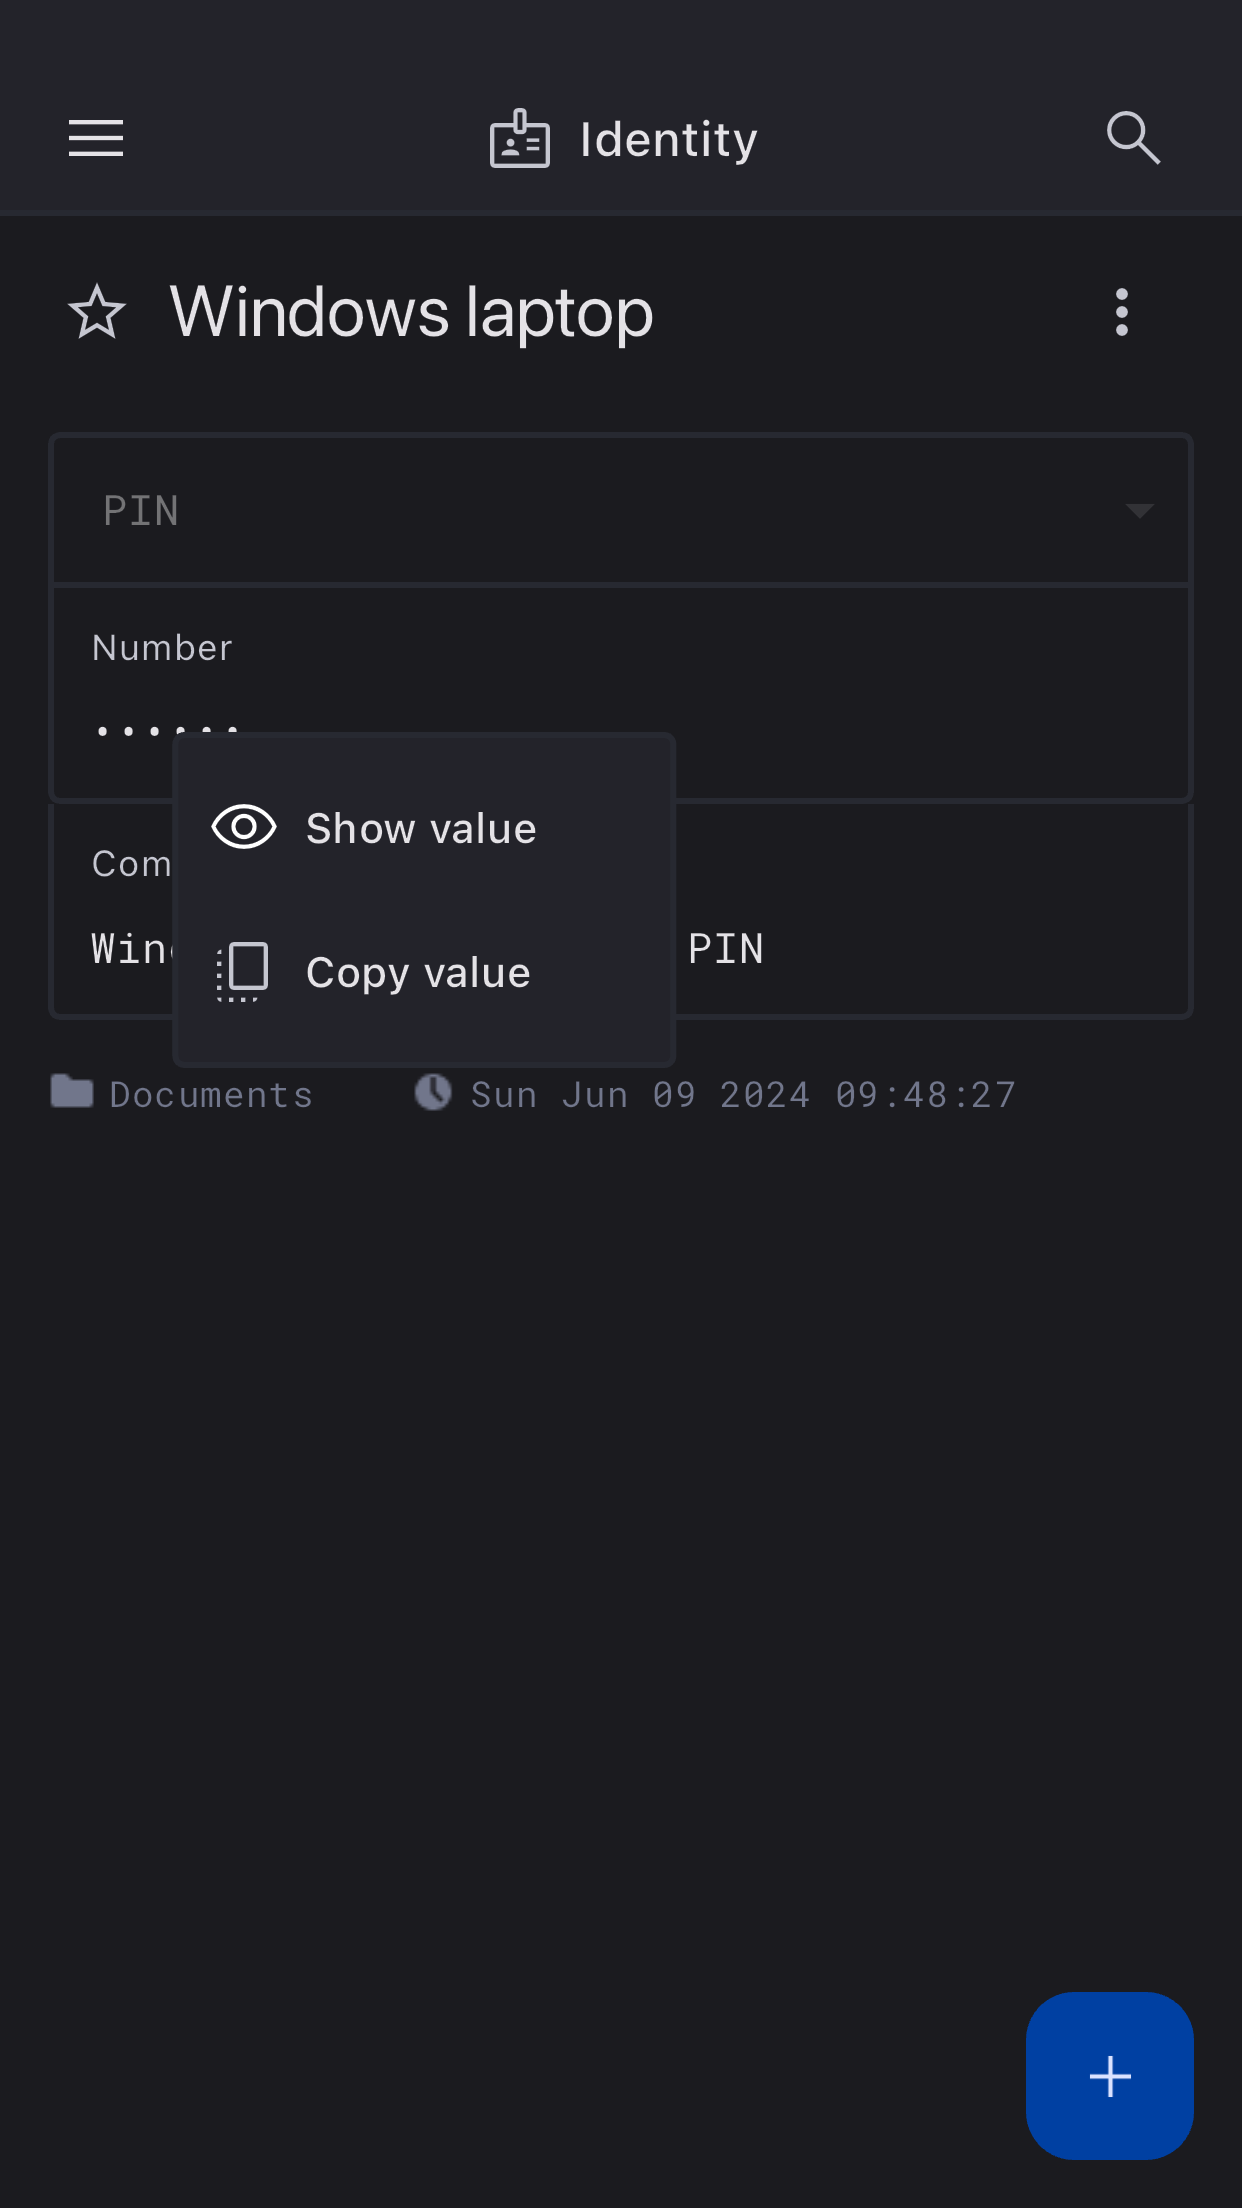Choose Copy value from the menu
Screen dimensions: 1242x2208
click(418, 973)
